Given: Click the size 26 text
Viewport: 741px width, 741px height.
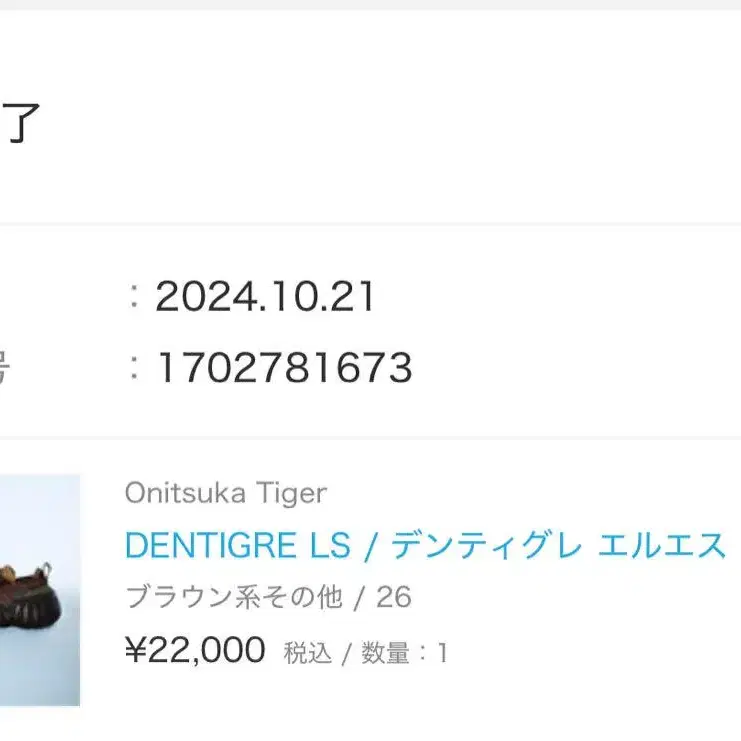Looking at the screenshot, I should (394, 598).
